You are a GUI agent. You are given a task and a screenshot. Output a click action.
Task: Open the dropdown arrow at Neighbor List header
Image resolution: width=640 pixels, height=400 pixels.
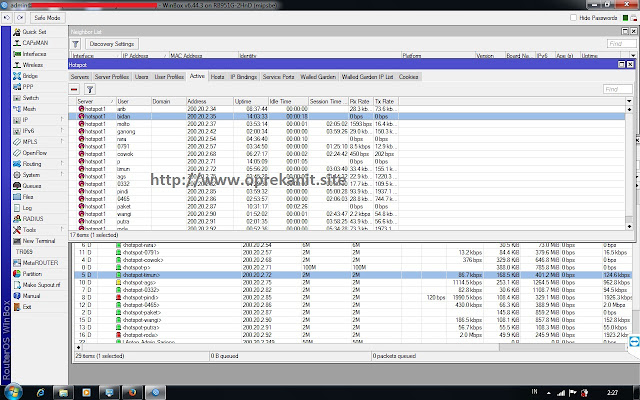(633, 56)
